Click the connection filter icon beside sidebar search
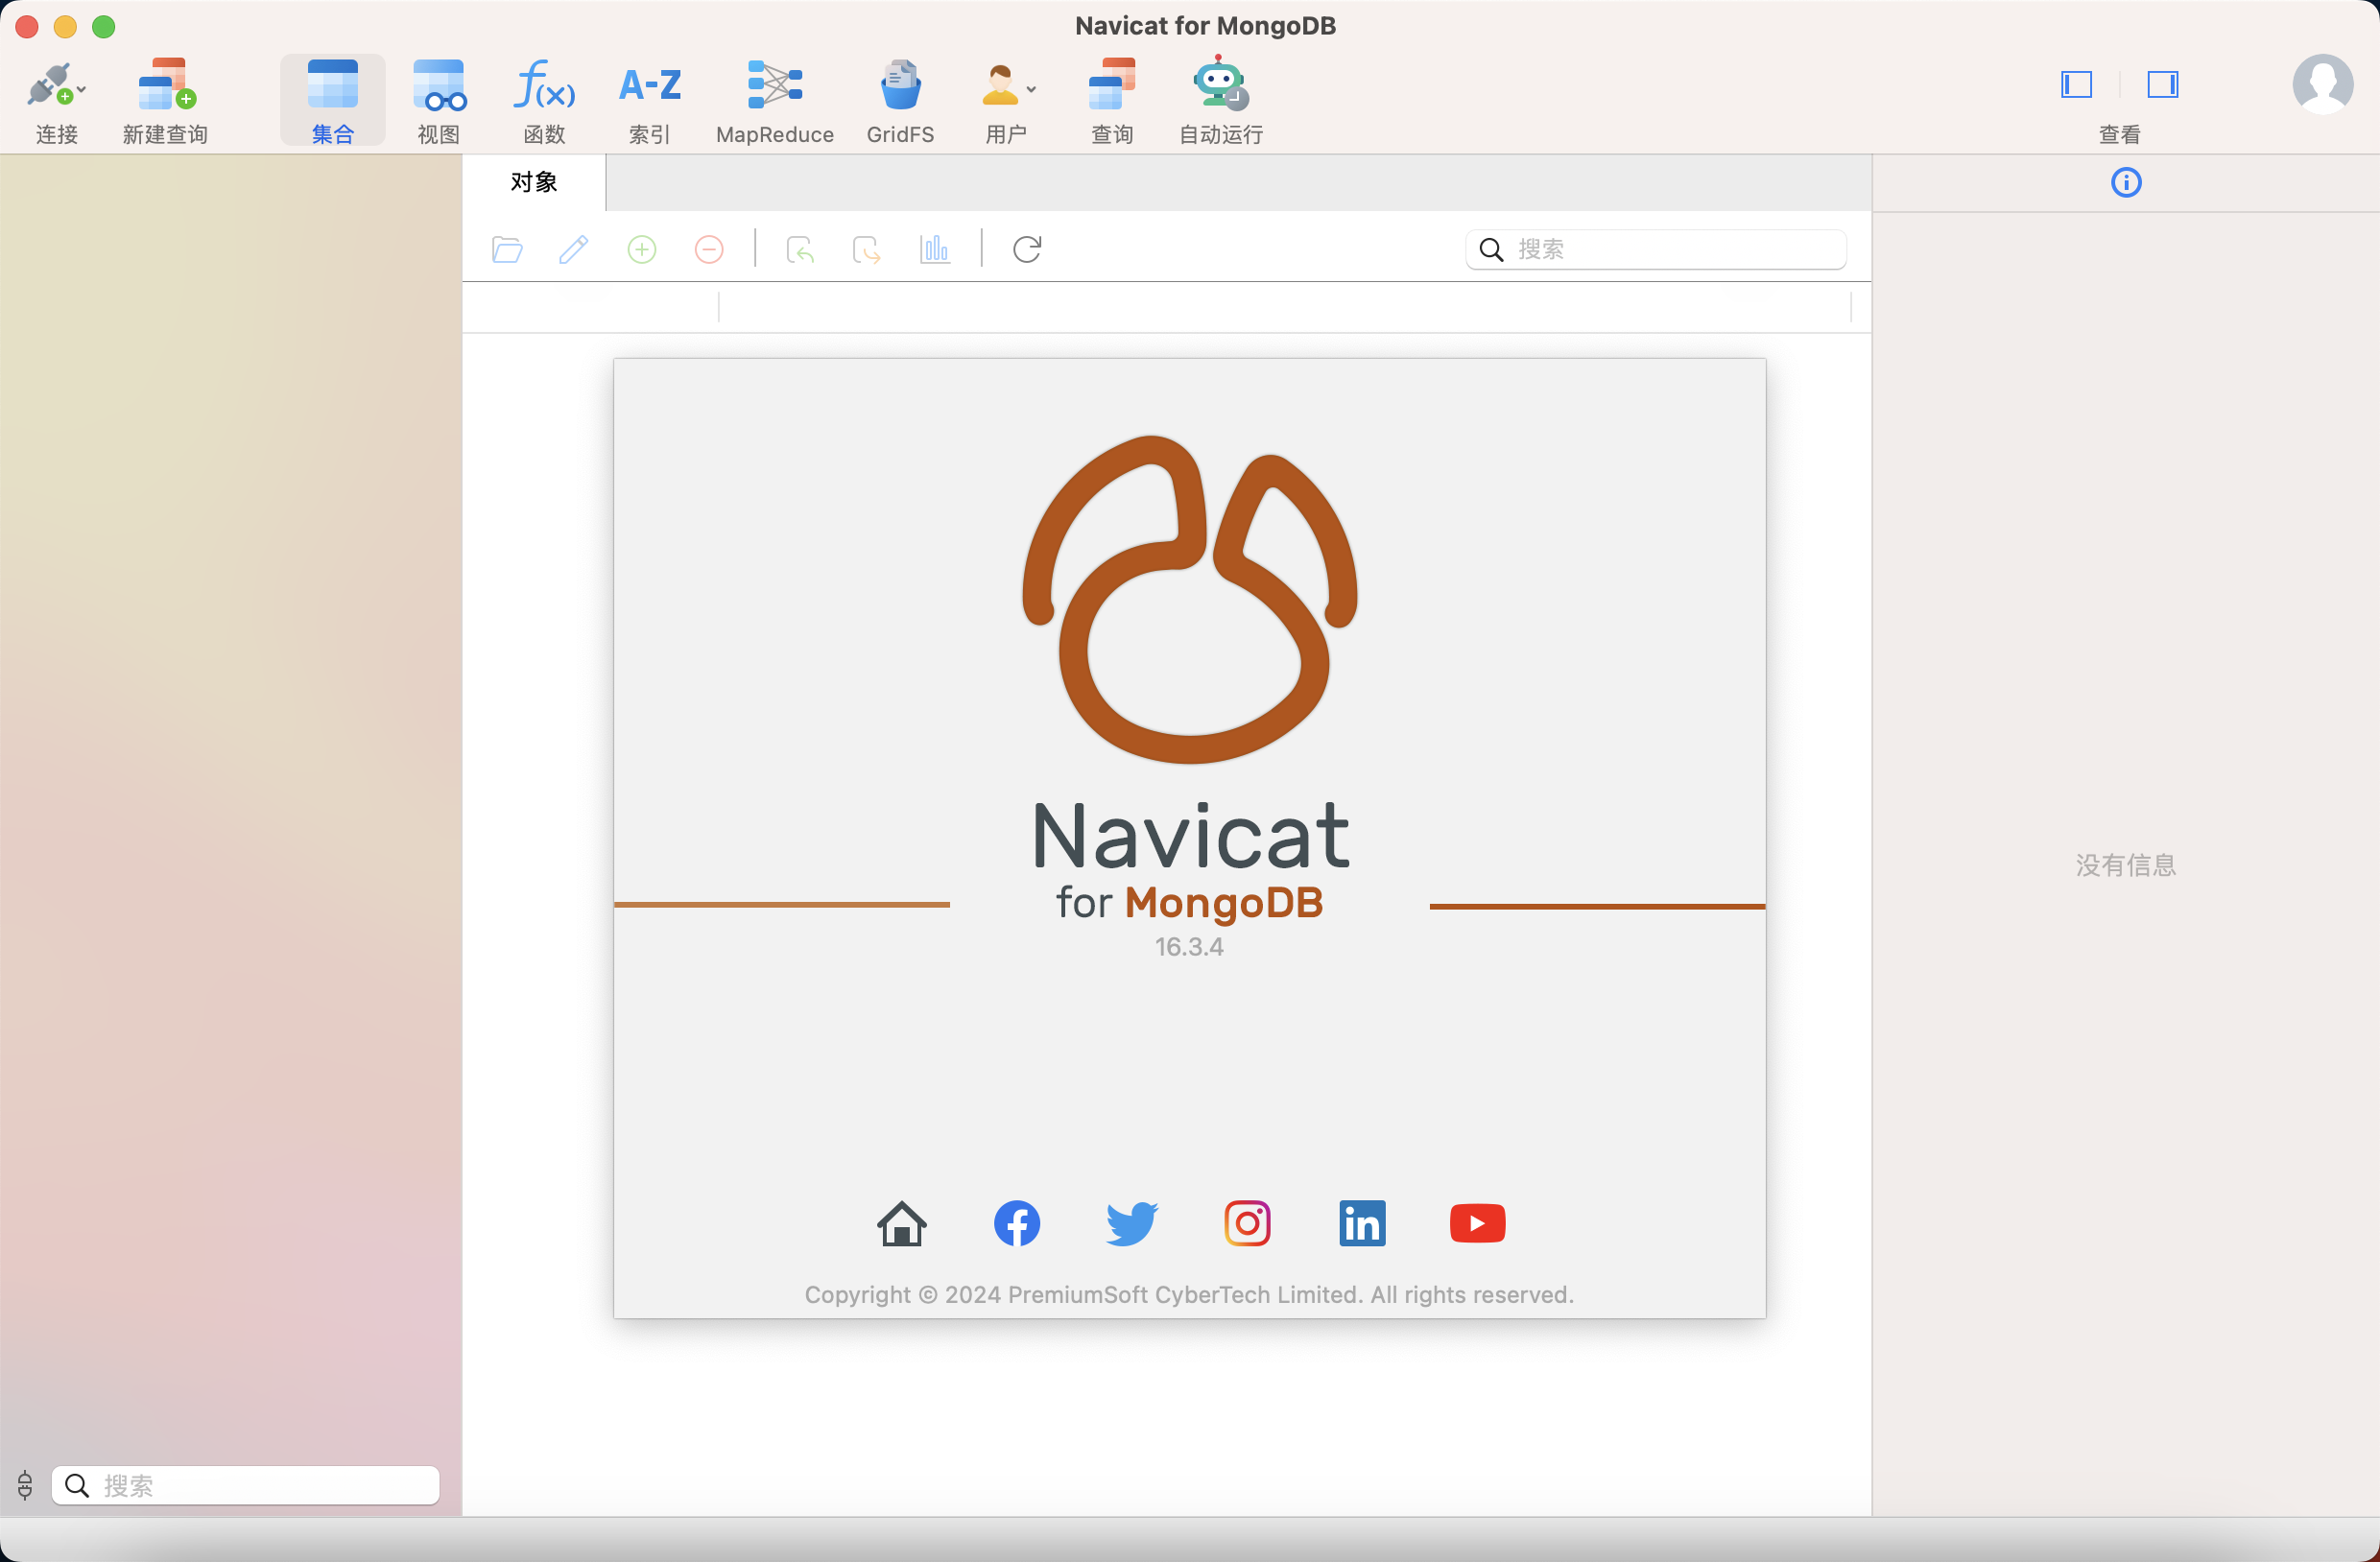 [x=25, y=1485]
